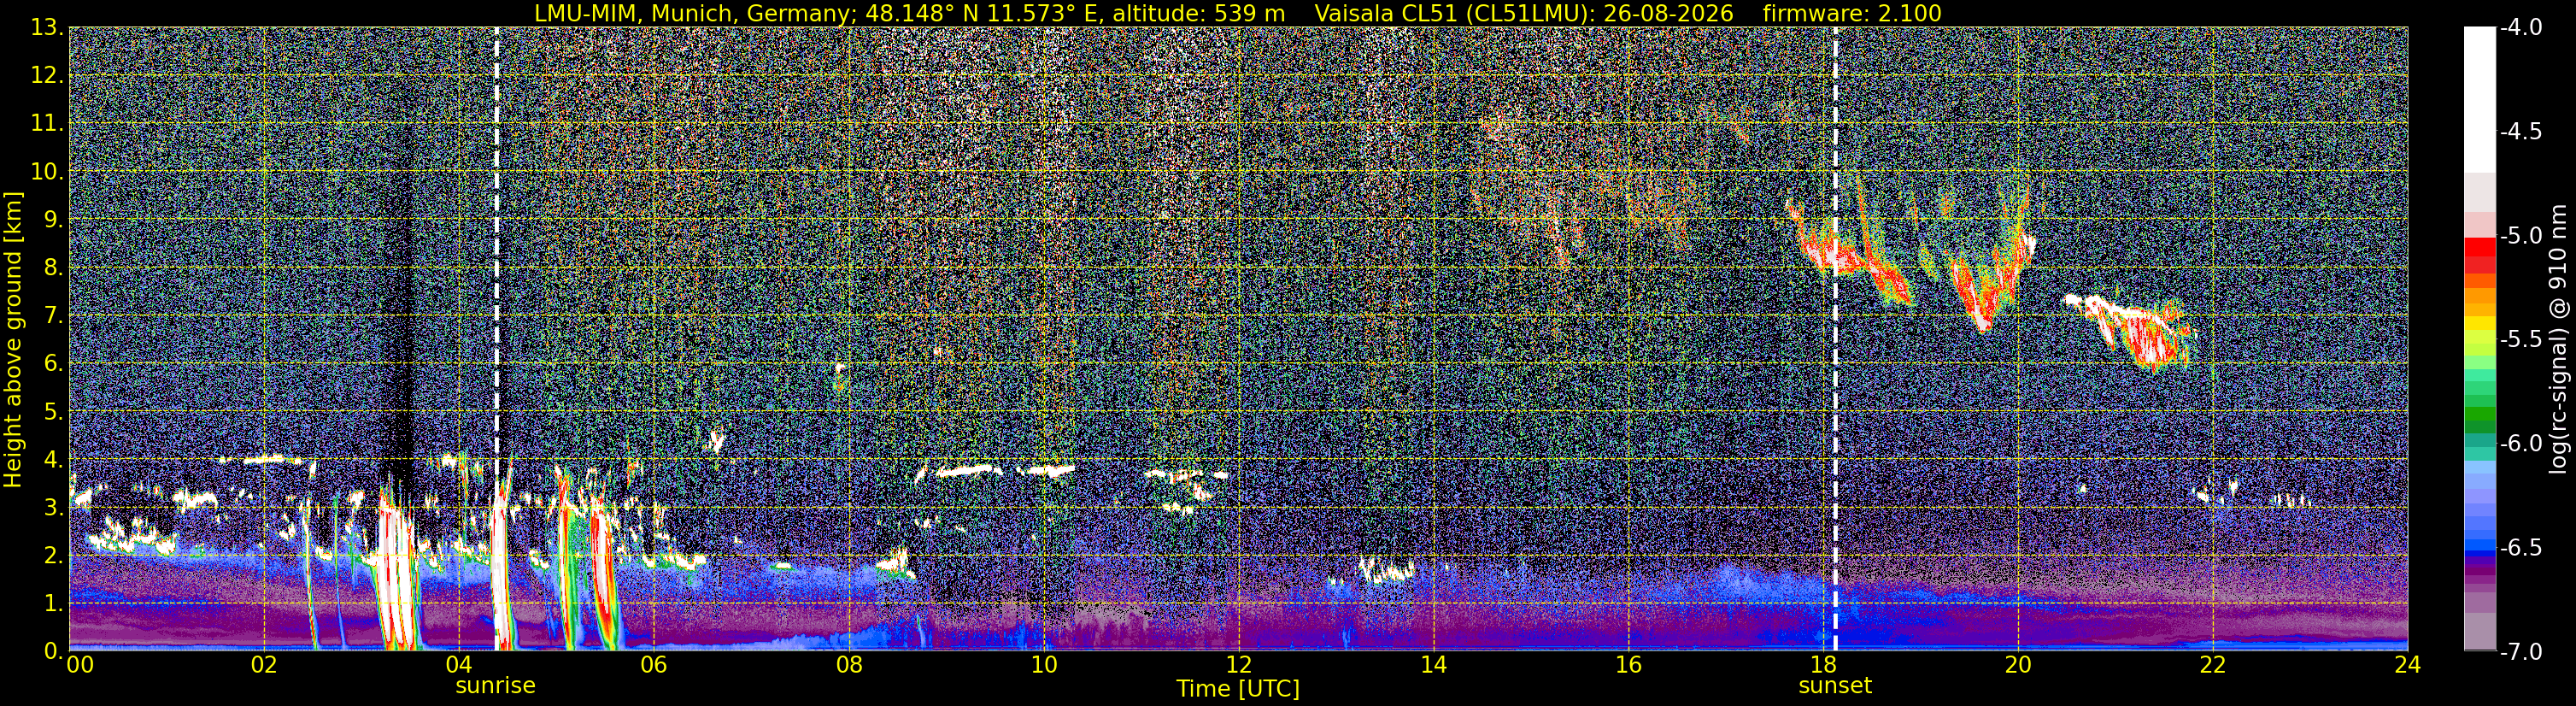Click the 14 time axis tick label
2576x706 pixels.
(x=1433, y=665)
